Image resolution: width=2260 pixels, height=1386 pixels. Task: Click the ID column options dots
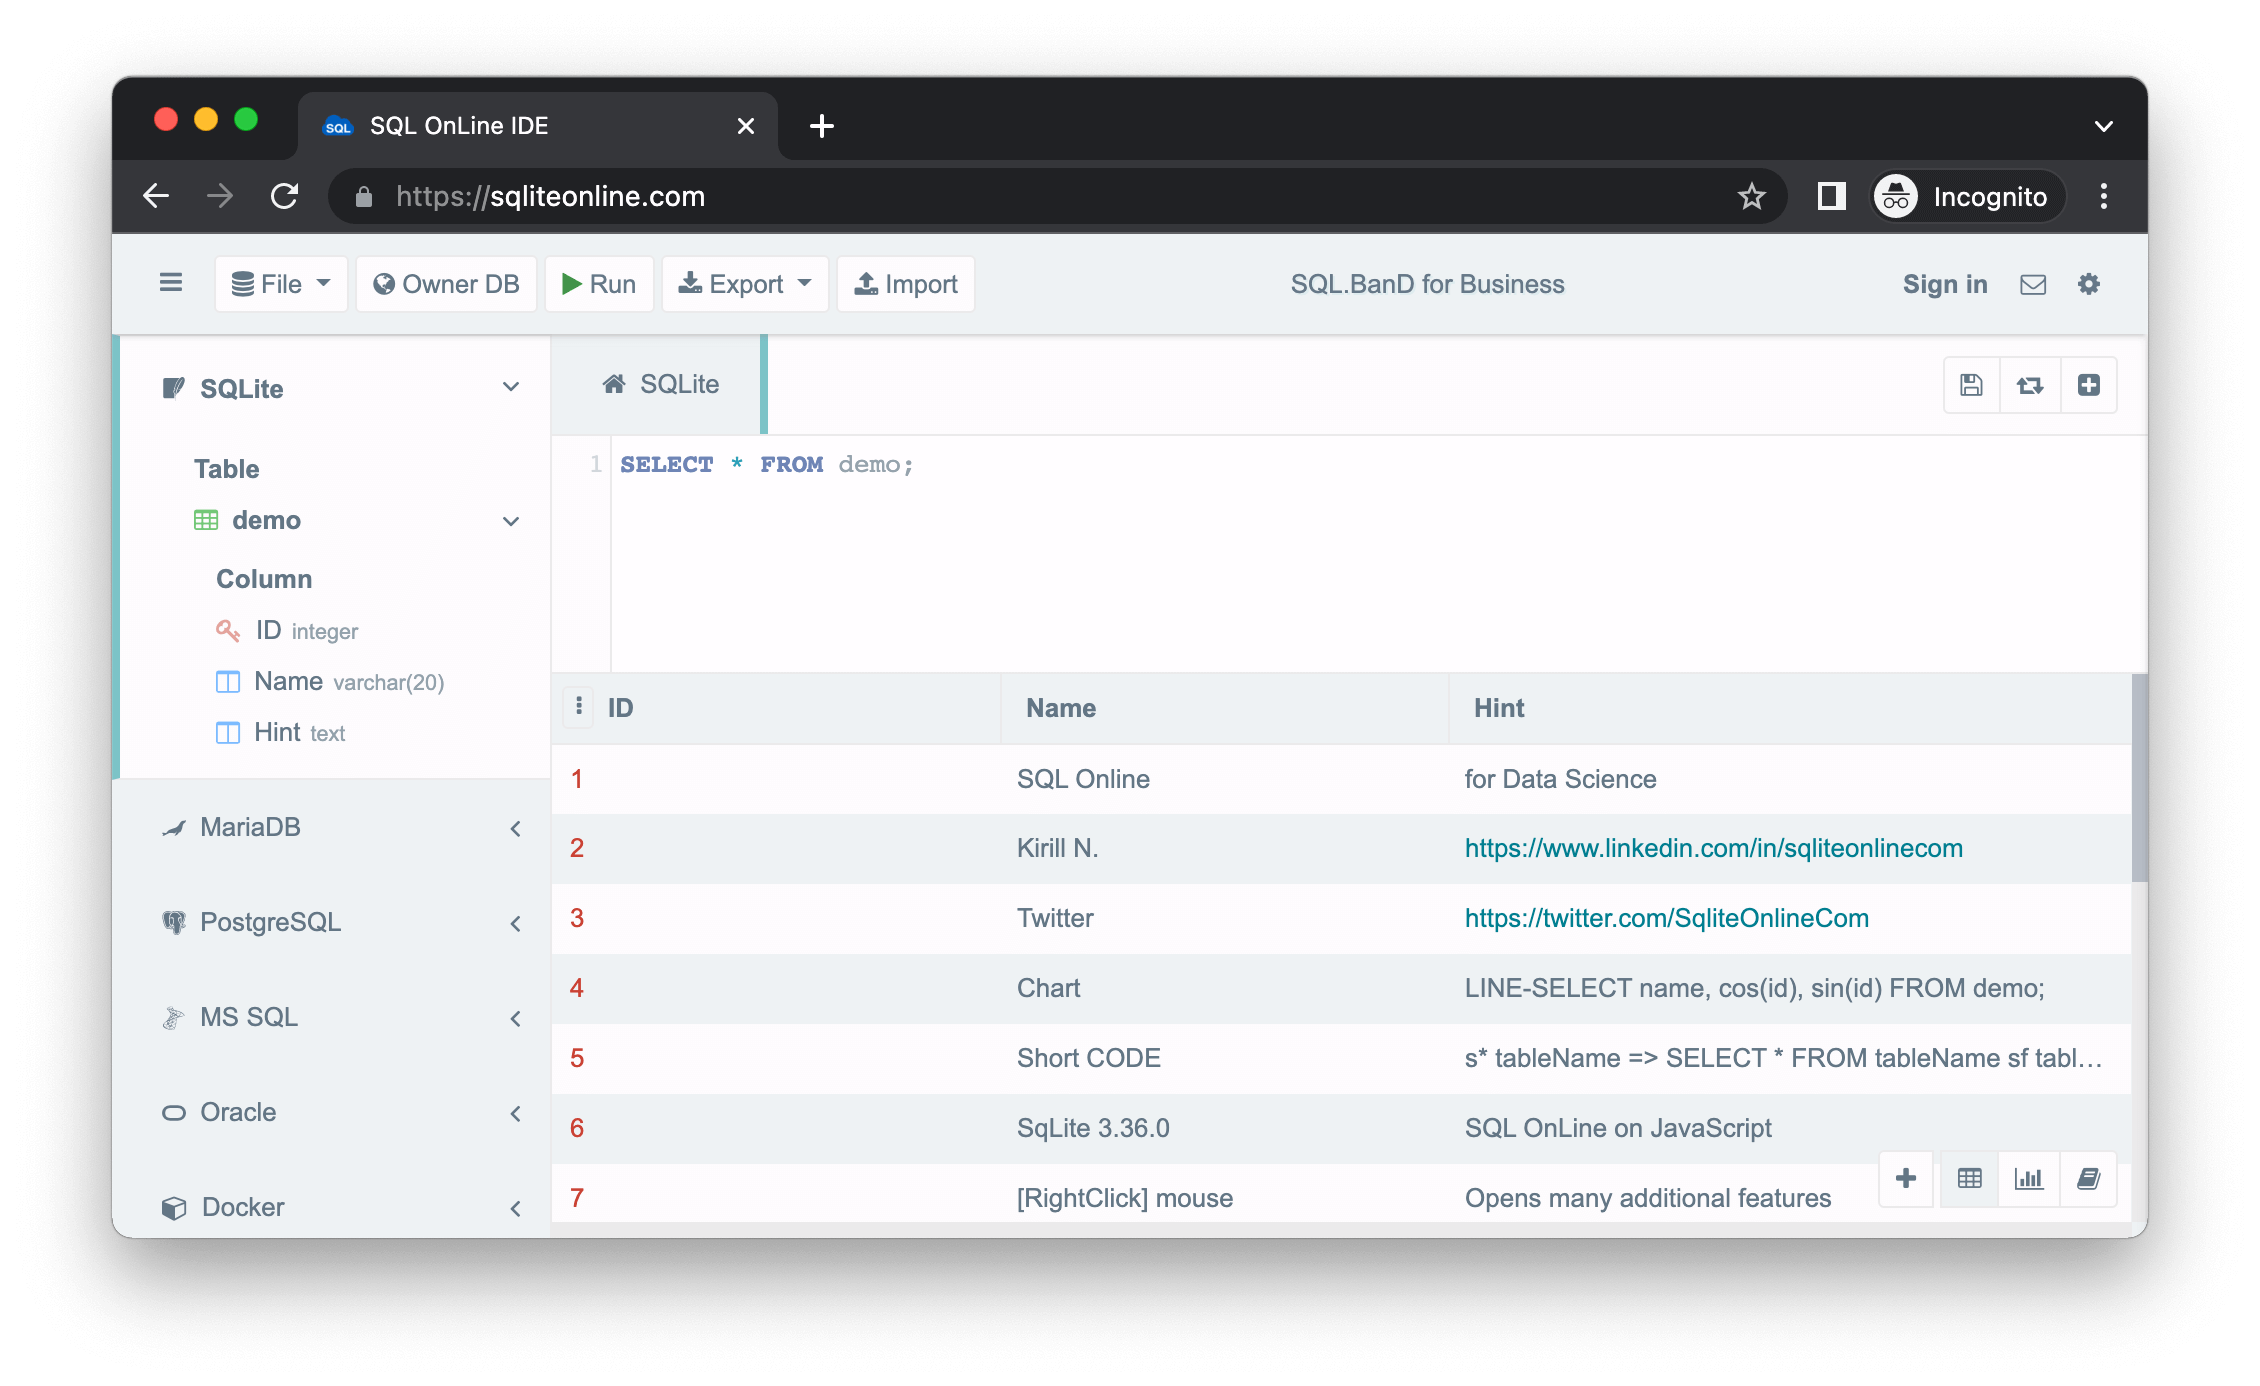click(x=579, y=707)
